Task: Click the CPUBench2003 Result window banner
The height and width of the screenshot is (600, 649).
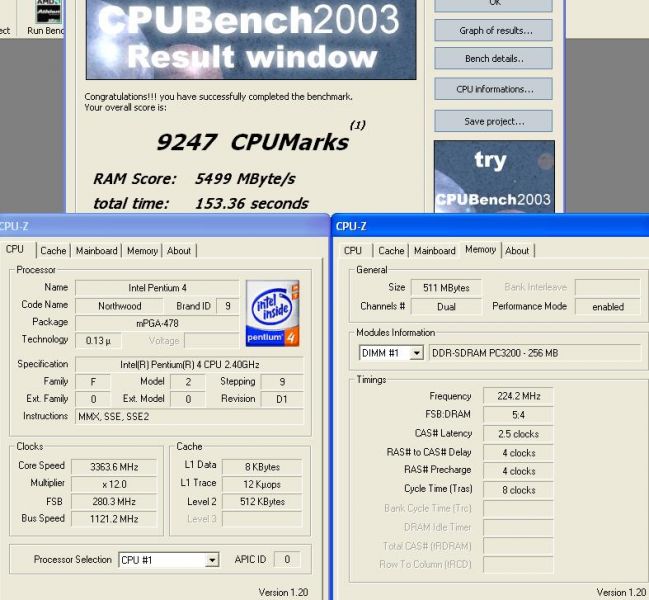Action: 251,39
